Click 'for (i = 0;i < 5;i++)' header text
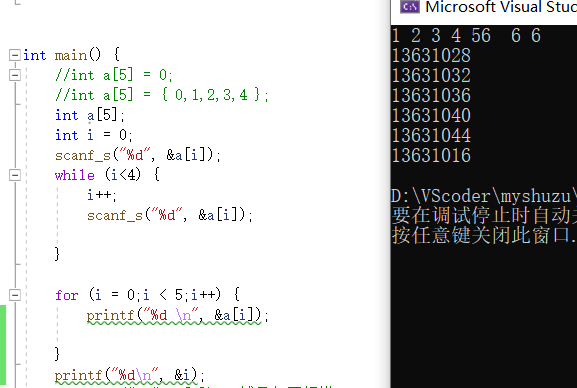 (147, 295)
